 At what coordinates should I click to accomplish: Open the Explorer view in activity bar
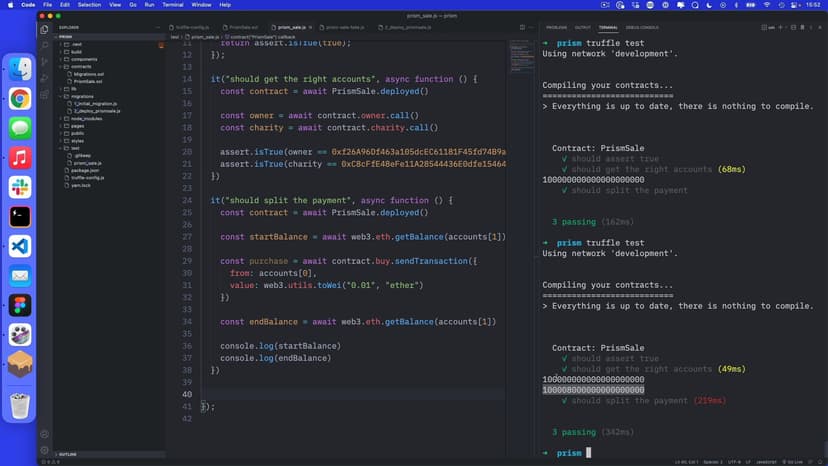tap(44, 29)
